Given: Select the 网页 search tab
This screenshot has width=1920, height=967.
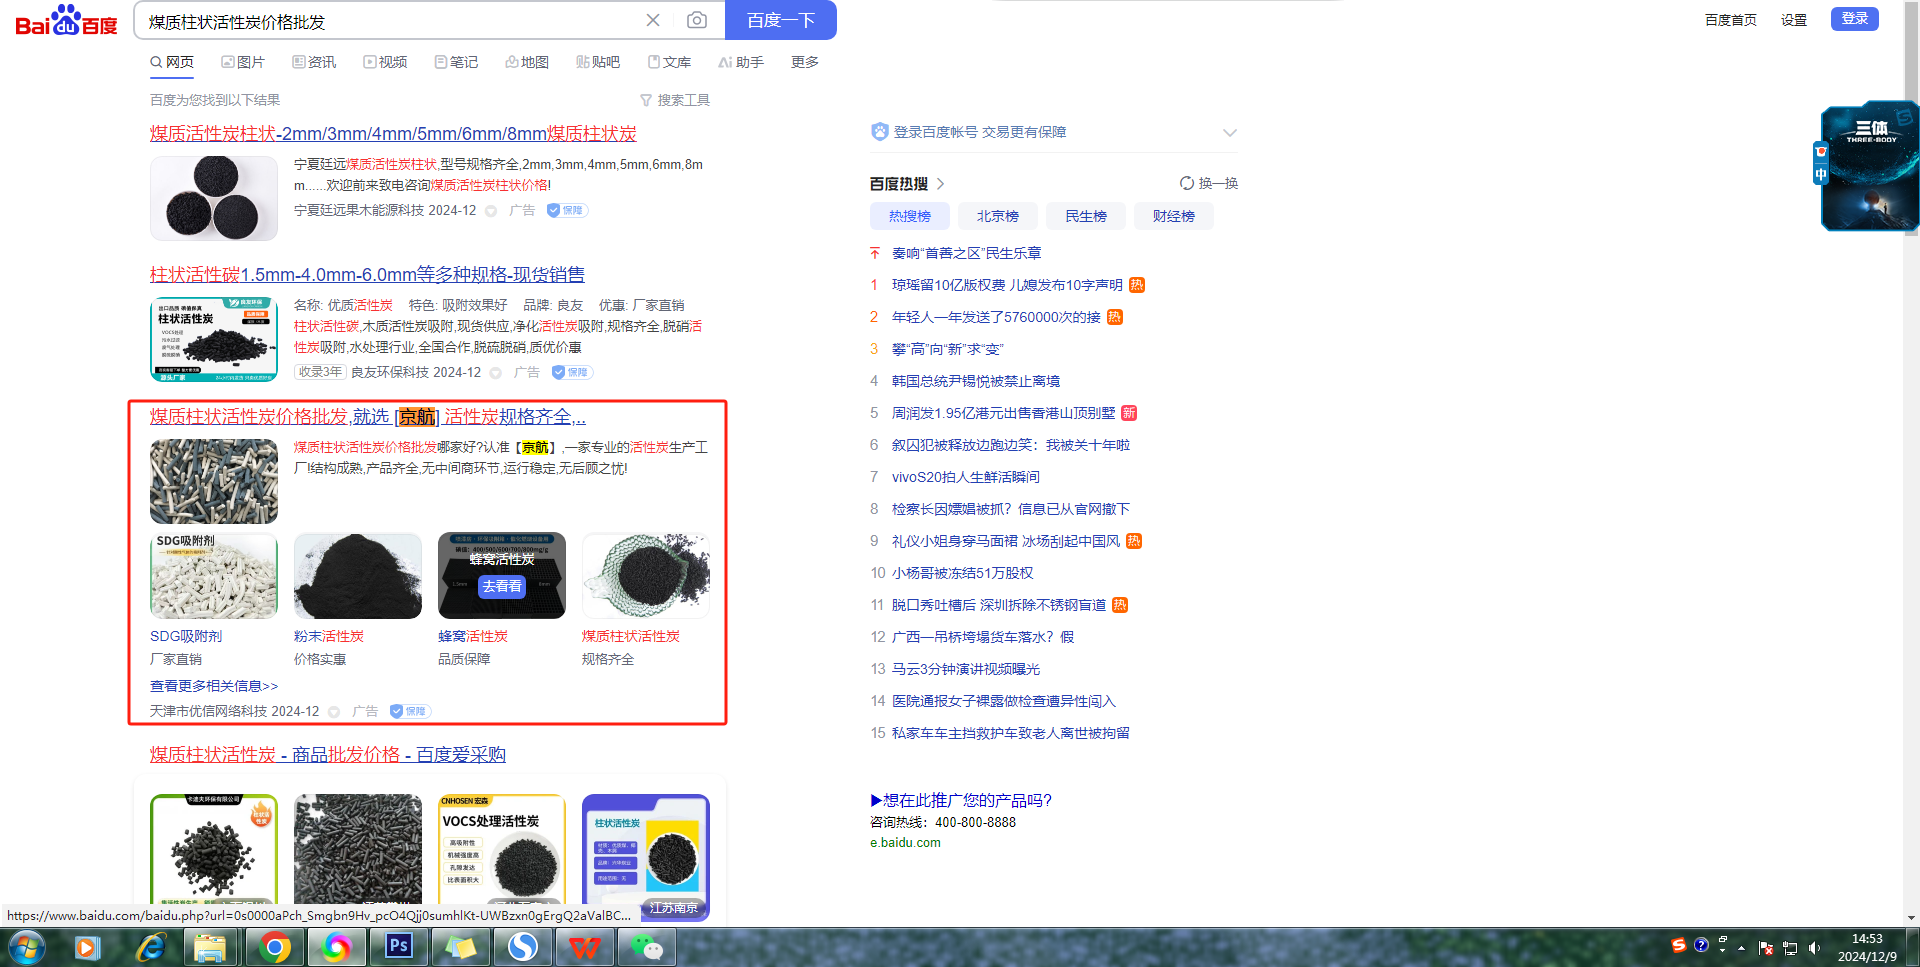Looking at the screenshot, I should (x=172, y=62).
